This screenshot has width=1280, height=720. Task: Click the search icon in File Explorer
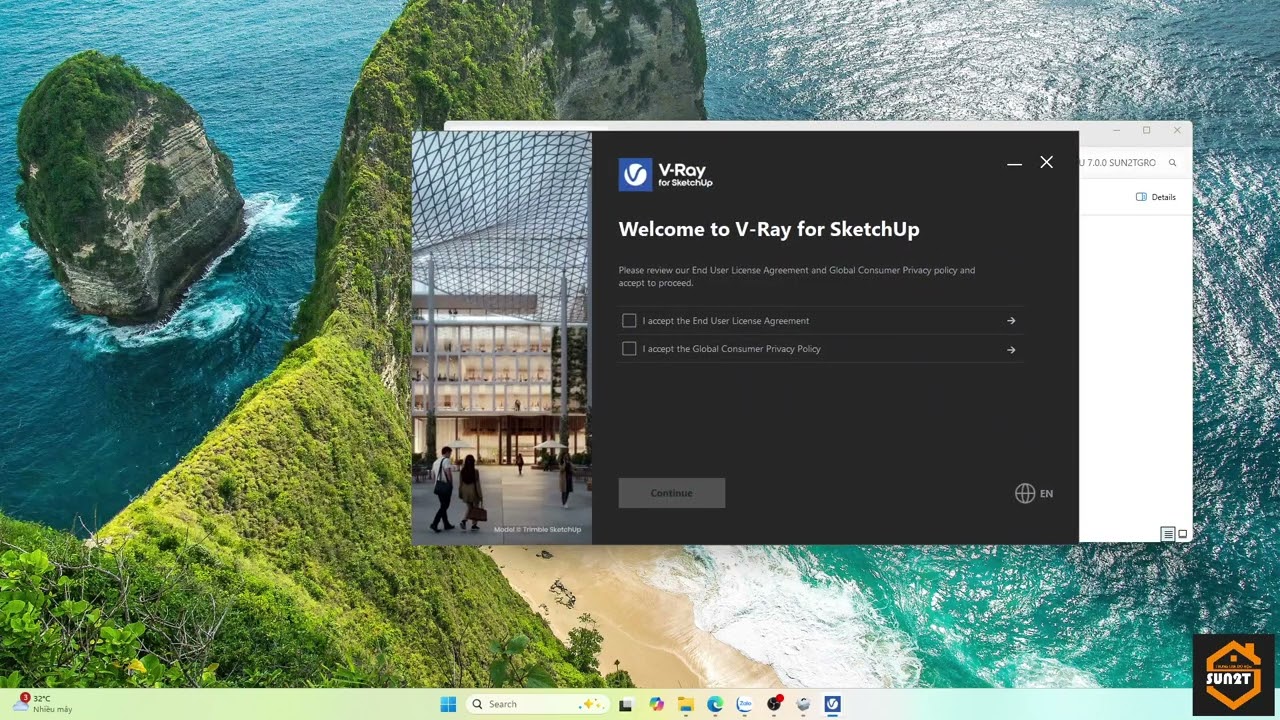[1172, 162]
